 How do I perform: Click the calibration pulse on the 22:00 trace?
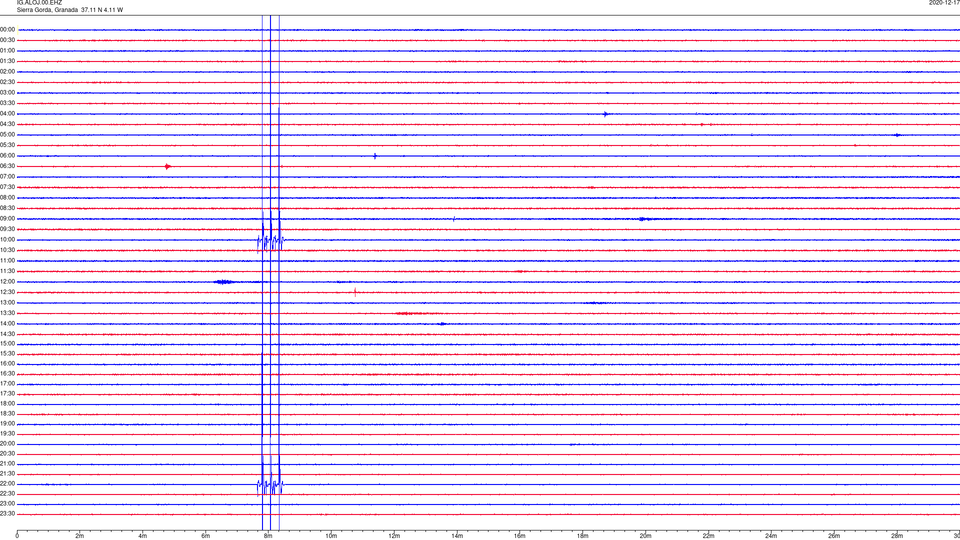click(270, 485)
